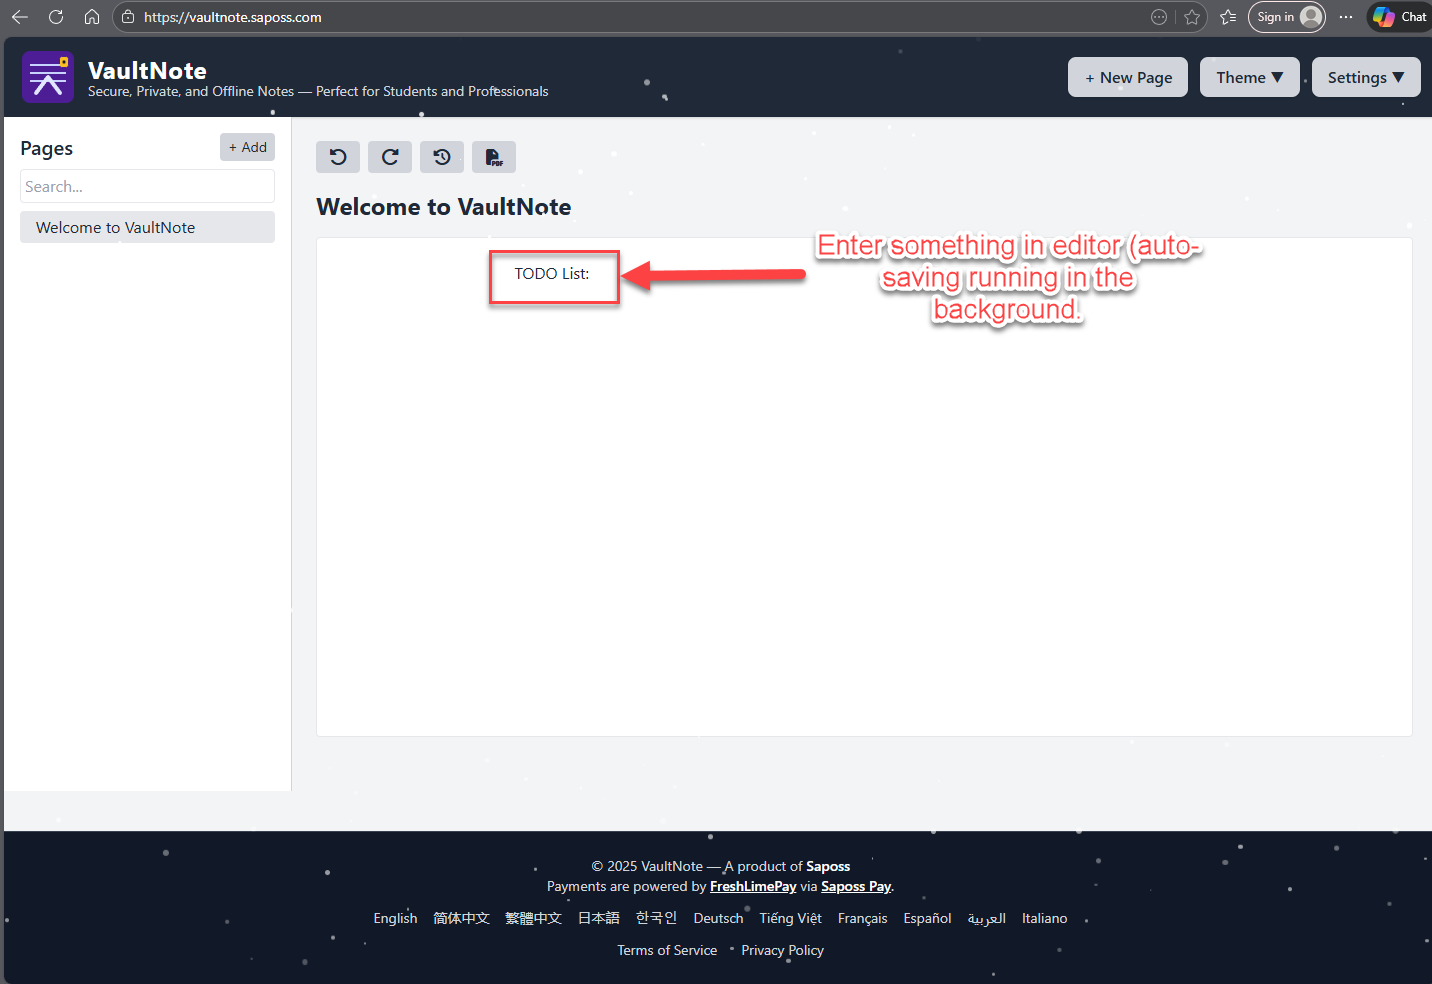Open version history clock icon
The width and height of the screenshot is (1432, 984).
click(x=442, y=157)
